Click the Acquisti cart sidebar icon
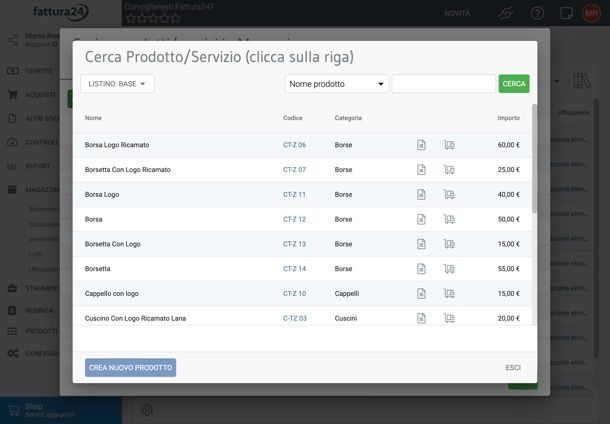Image resolution: width=610 pixels, height=424 pixels. coord(12,95)
